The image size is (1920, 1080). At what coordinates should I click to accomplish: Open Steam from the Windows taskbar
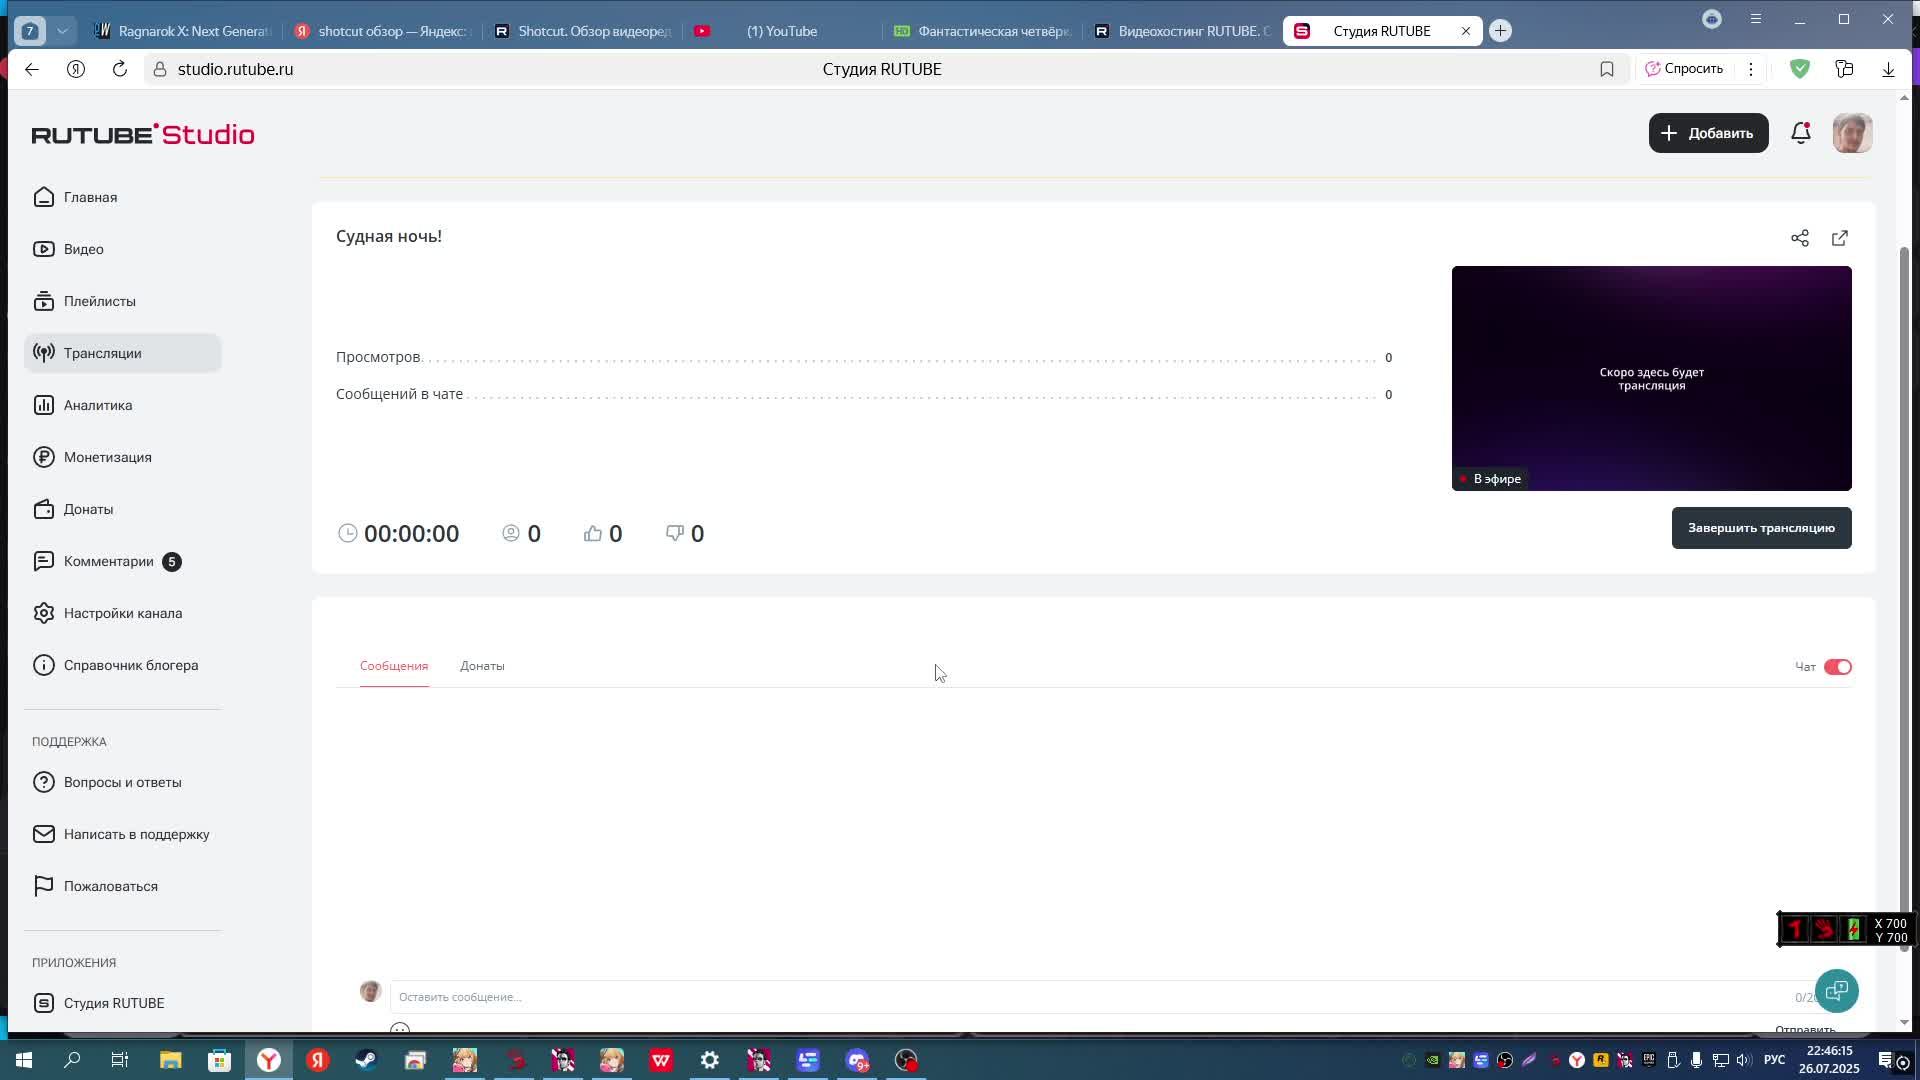[x=366, y=1060]
